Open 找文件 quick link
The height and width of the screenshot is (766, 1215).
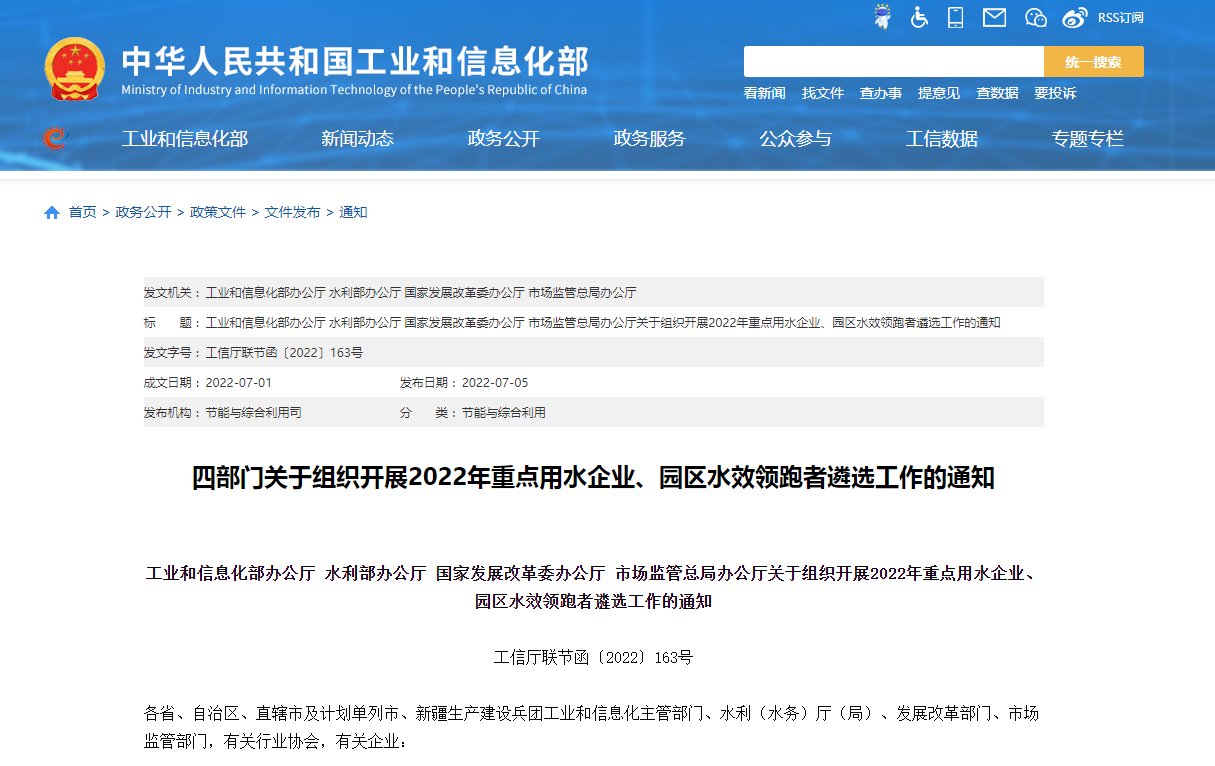823,93
